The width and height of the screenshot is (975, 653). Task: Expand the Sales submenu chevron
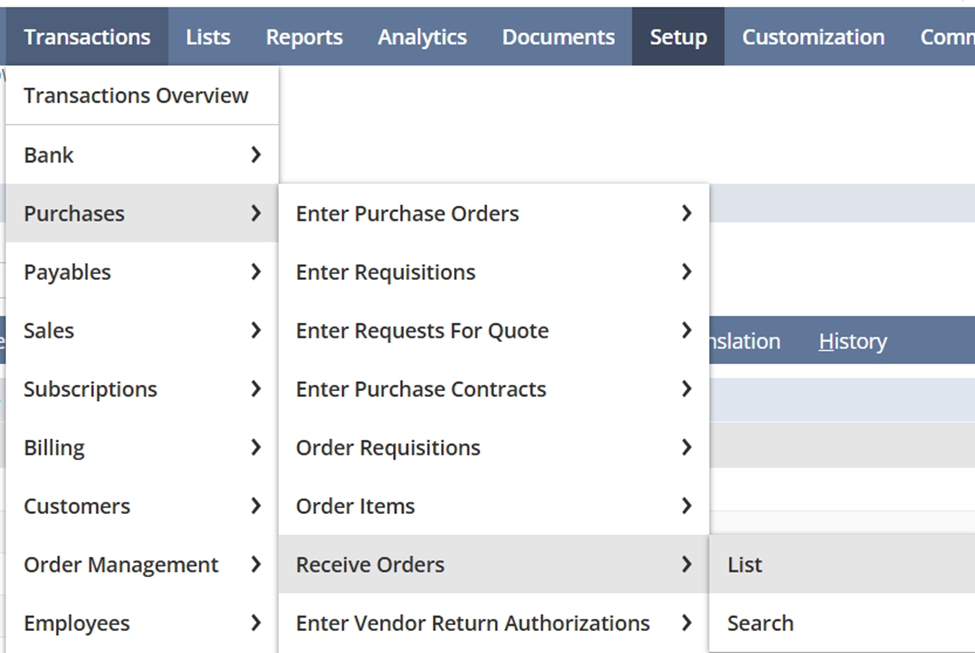pos(256,331)
